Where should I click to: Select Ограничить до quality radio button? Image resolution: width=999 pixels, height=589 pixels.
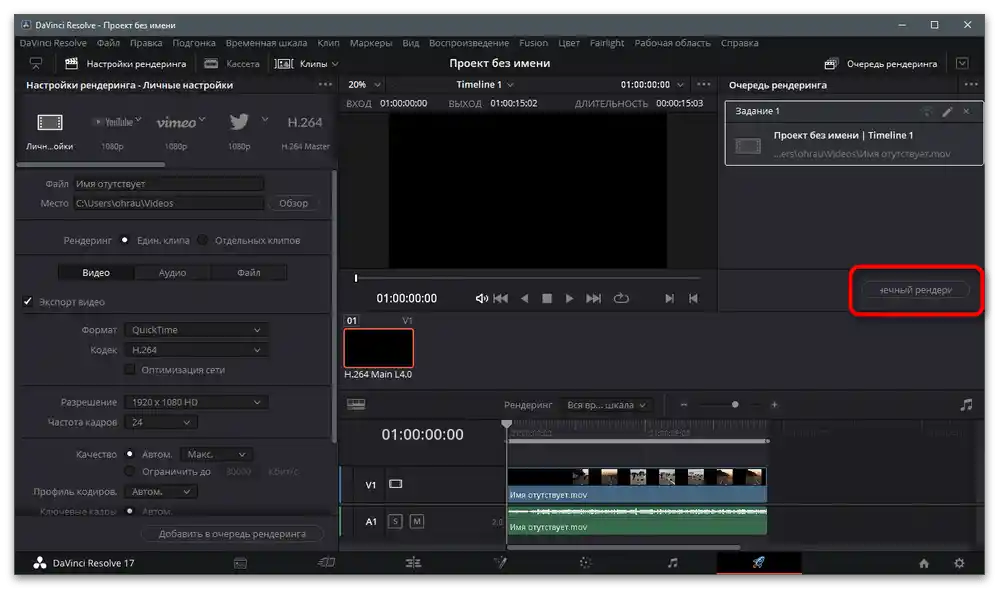click(x=130, y=472)
